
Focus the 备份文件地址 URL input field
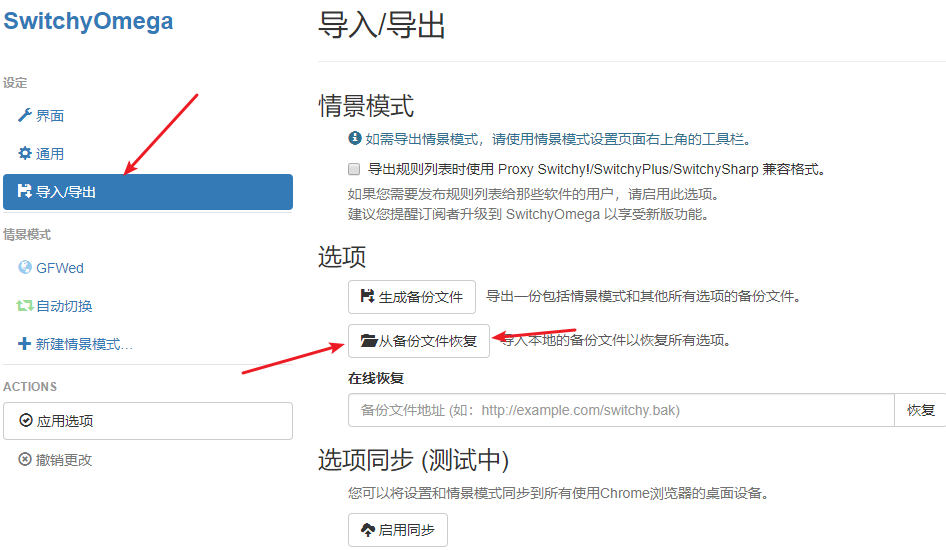[621, 410]
